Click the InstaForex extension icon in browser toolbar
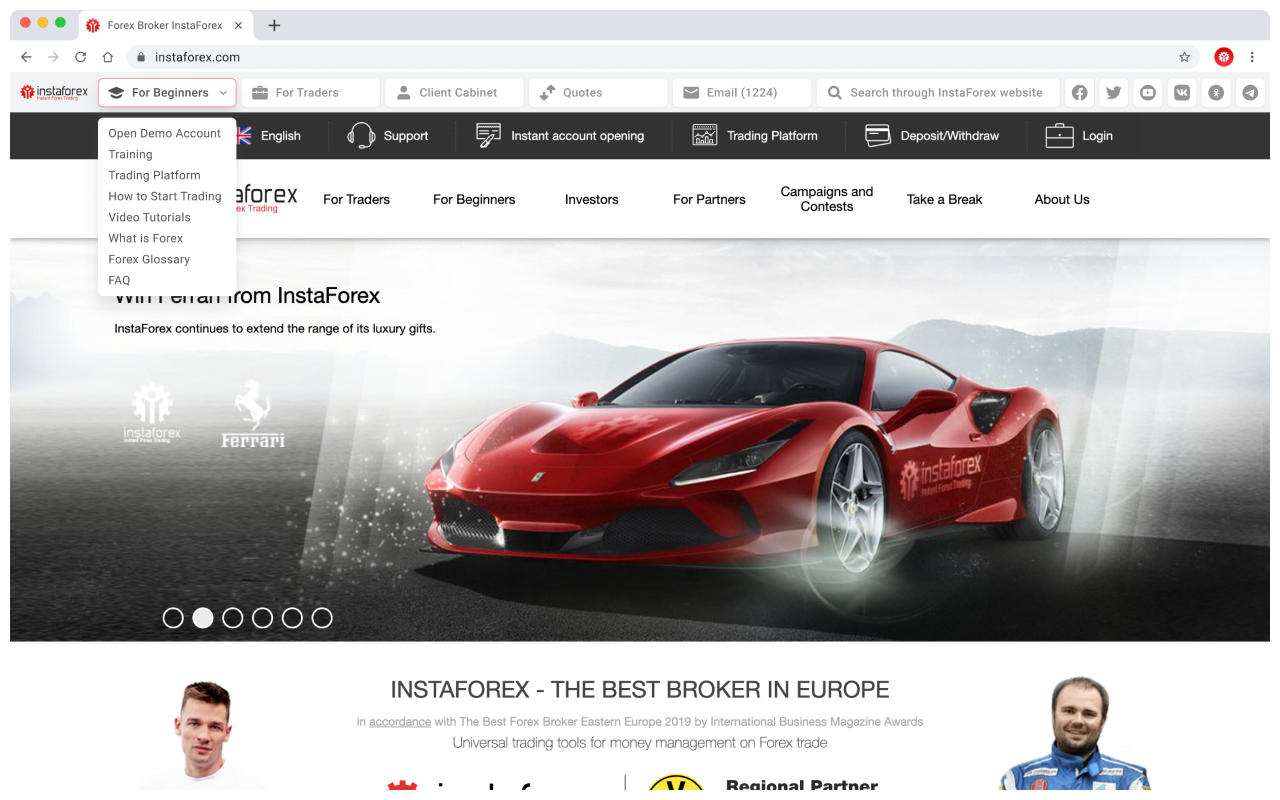Image resolution: width=1280 pixels, height=800 pixels. (x=1224, y=57)
